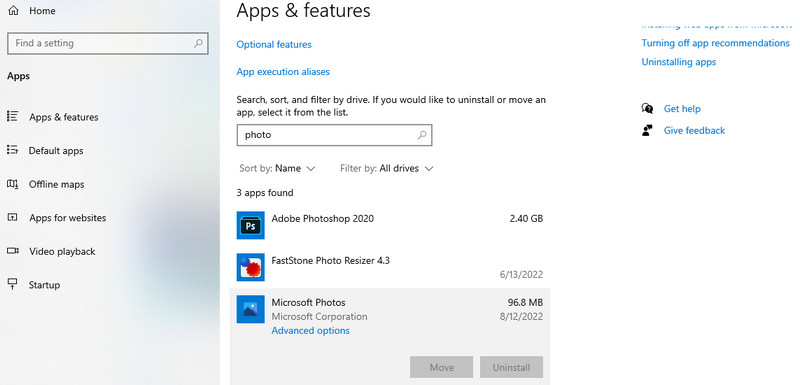
Task: Click the Microsoft Photos app icon
Action: [251, 309]
